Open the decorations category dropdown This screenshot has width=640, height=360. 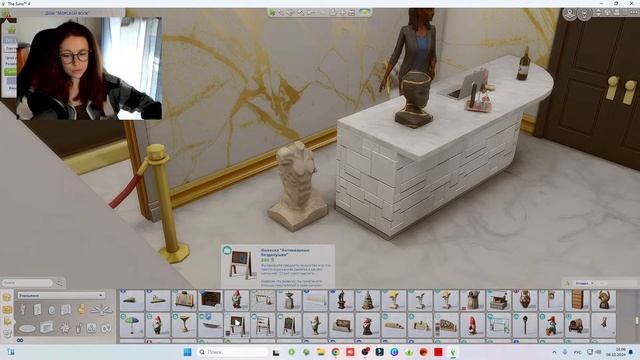[61, 295]
